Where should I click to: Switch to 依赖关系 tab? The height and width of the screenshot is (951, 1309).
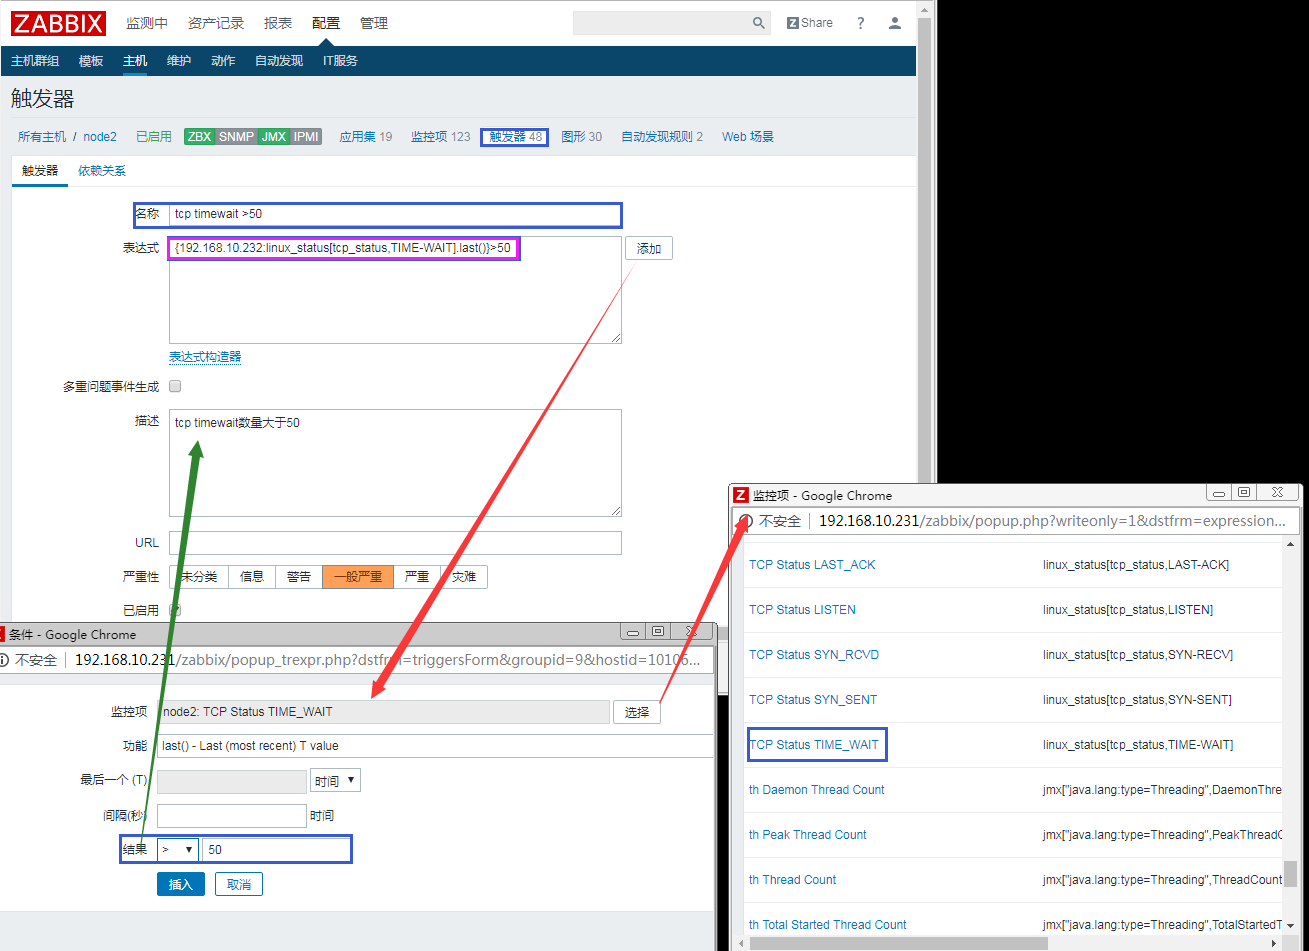coord(102,171)
